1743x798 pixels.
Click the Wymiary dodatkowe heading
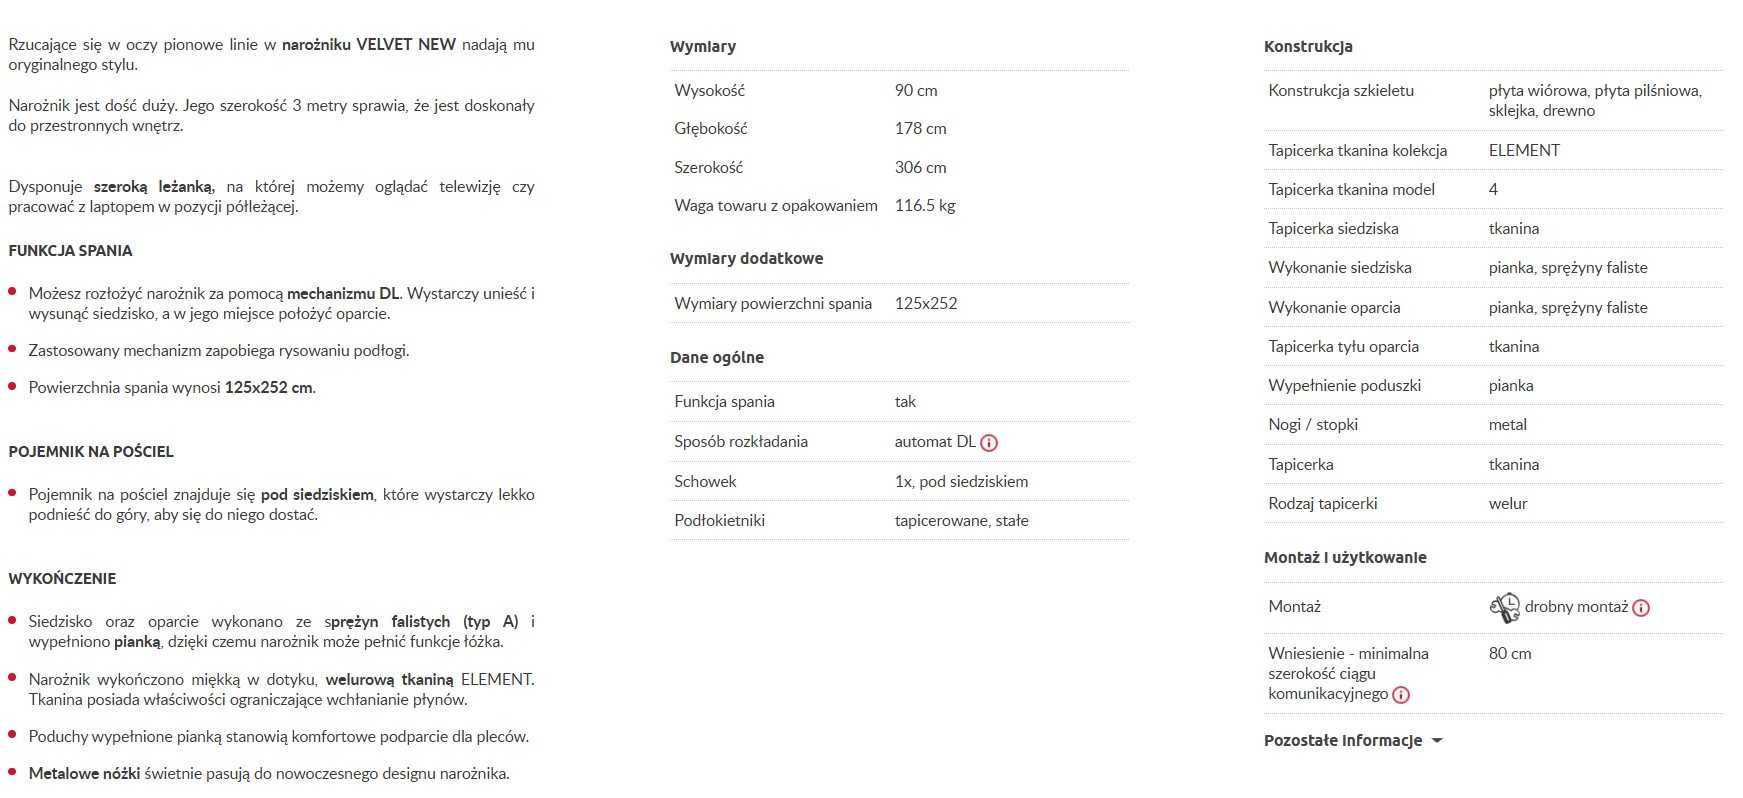click(747, 258)
